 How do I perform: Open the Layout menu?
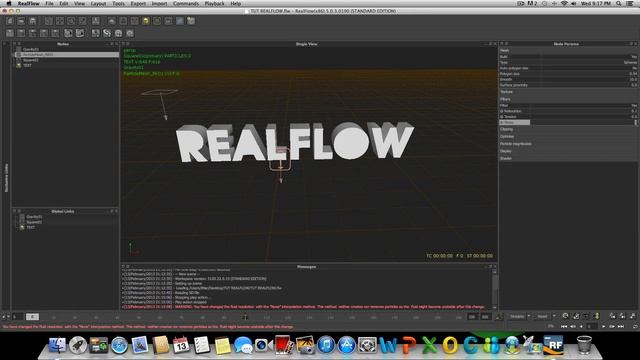(98, 3)
